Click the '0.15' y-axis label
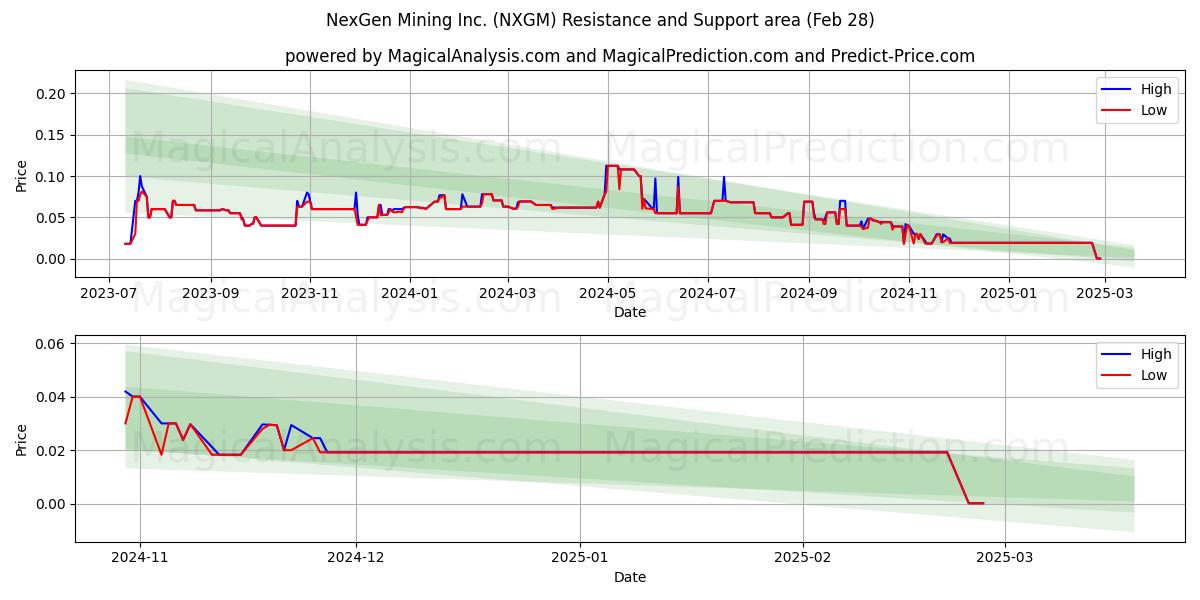 pos(52,135)
